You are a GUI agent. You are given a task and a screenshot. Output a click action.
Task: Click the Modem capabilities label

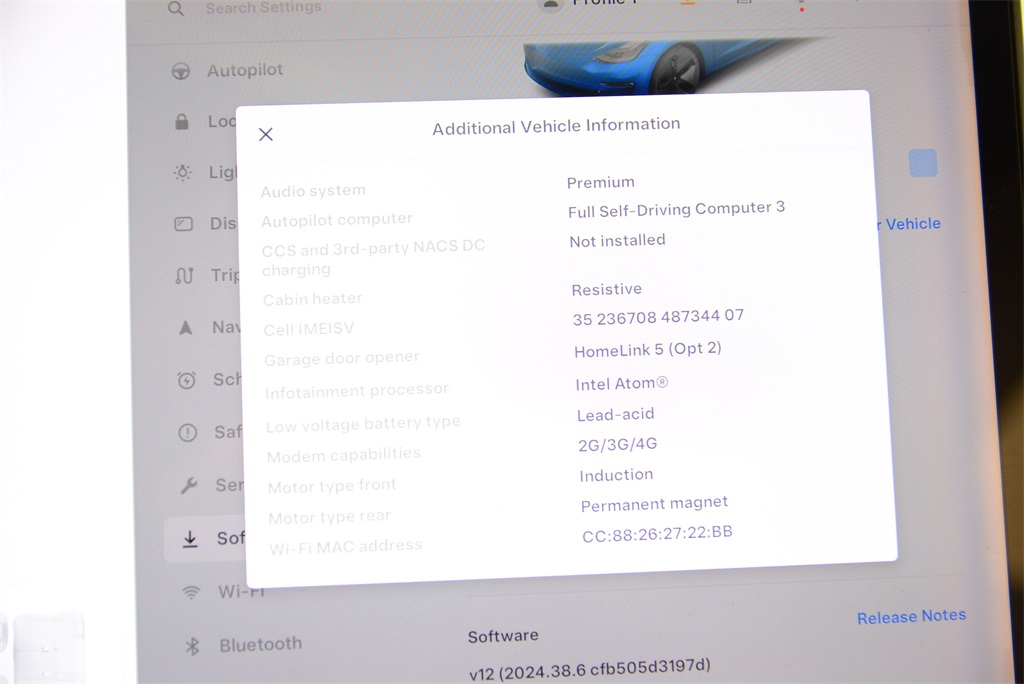[344, 455]
